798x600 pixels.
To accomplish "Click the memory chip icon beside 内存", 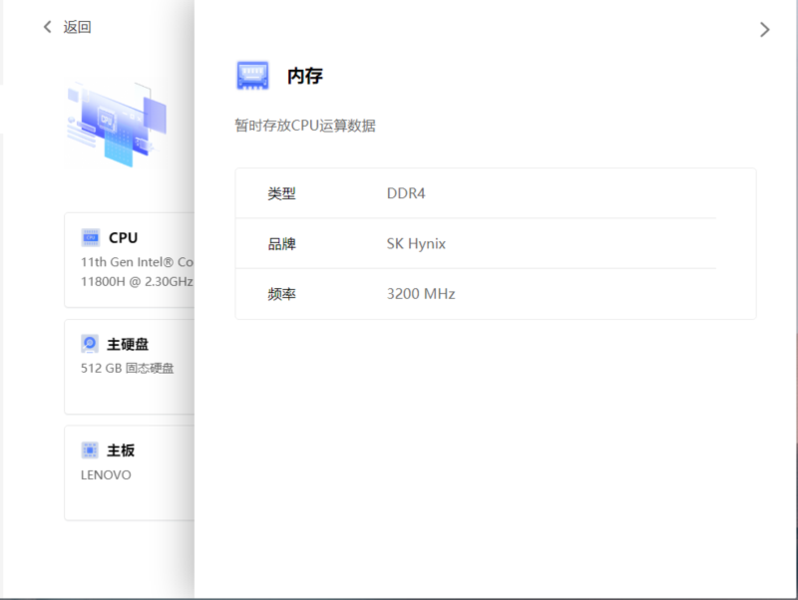I will [252, 76].
